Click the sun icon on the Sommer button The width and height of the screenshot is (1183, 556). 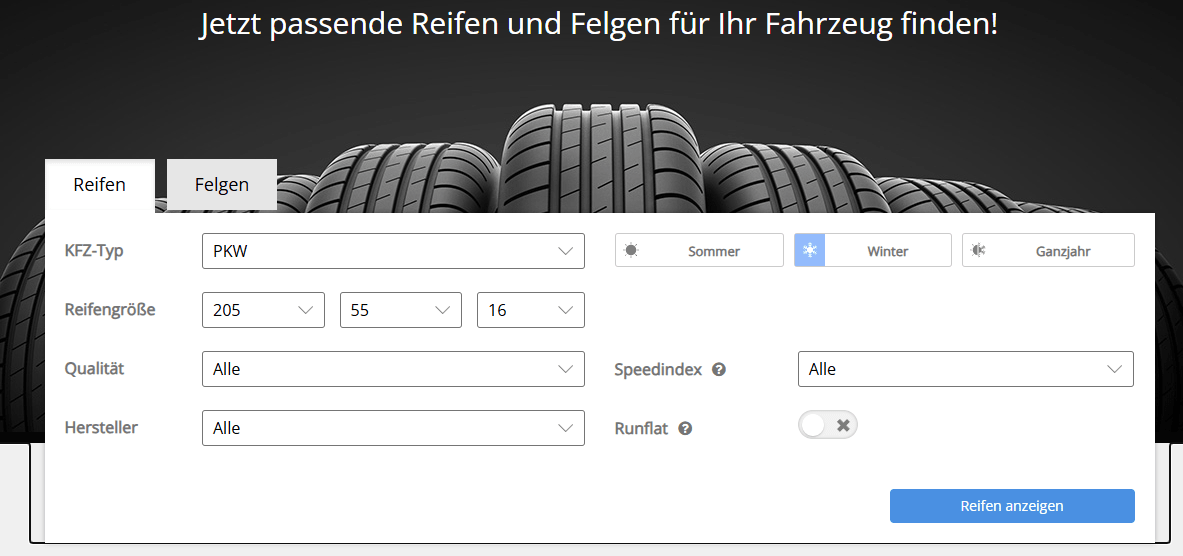point(631,251)
